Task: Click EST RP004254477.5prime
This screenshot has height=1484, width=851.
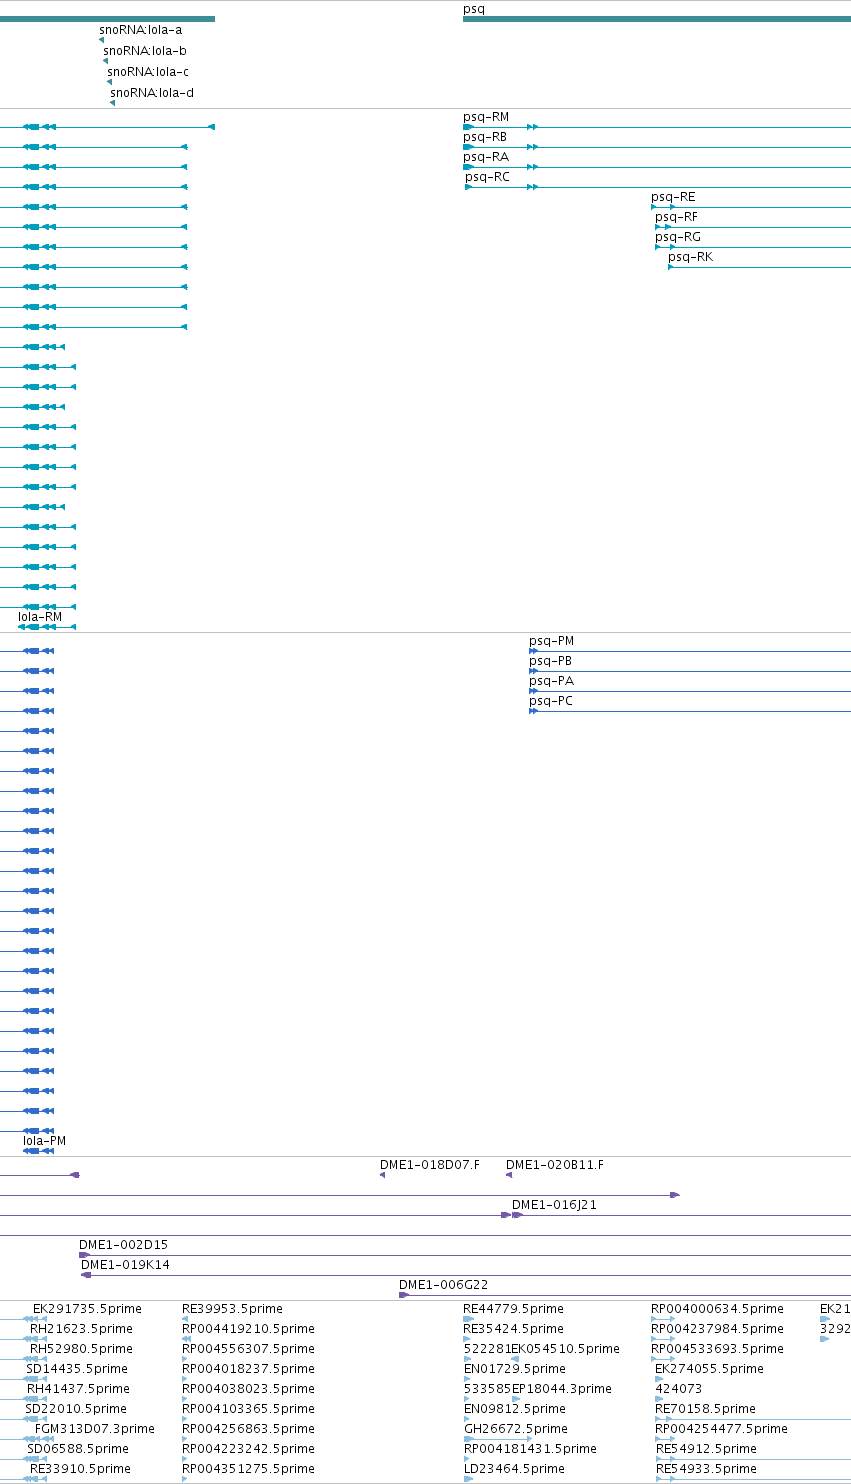Action: [721, 1429]
